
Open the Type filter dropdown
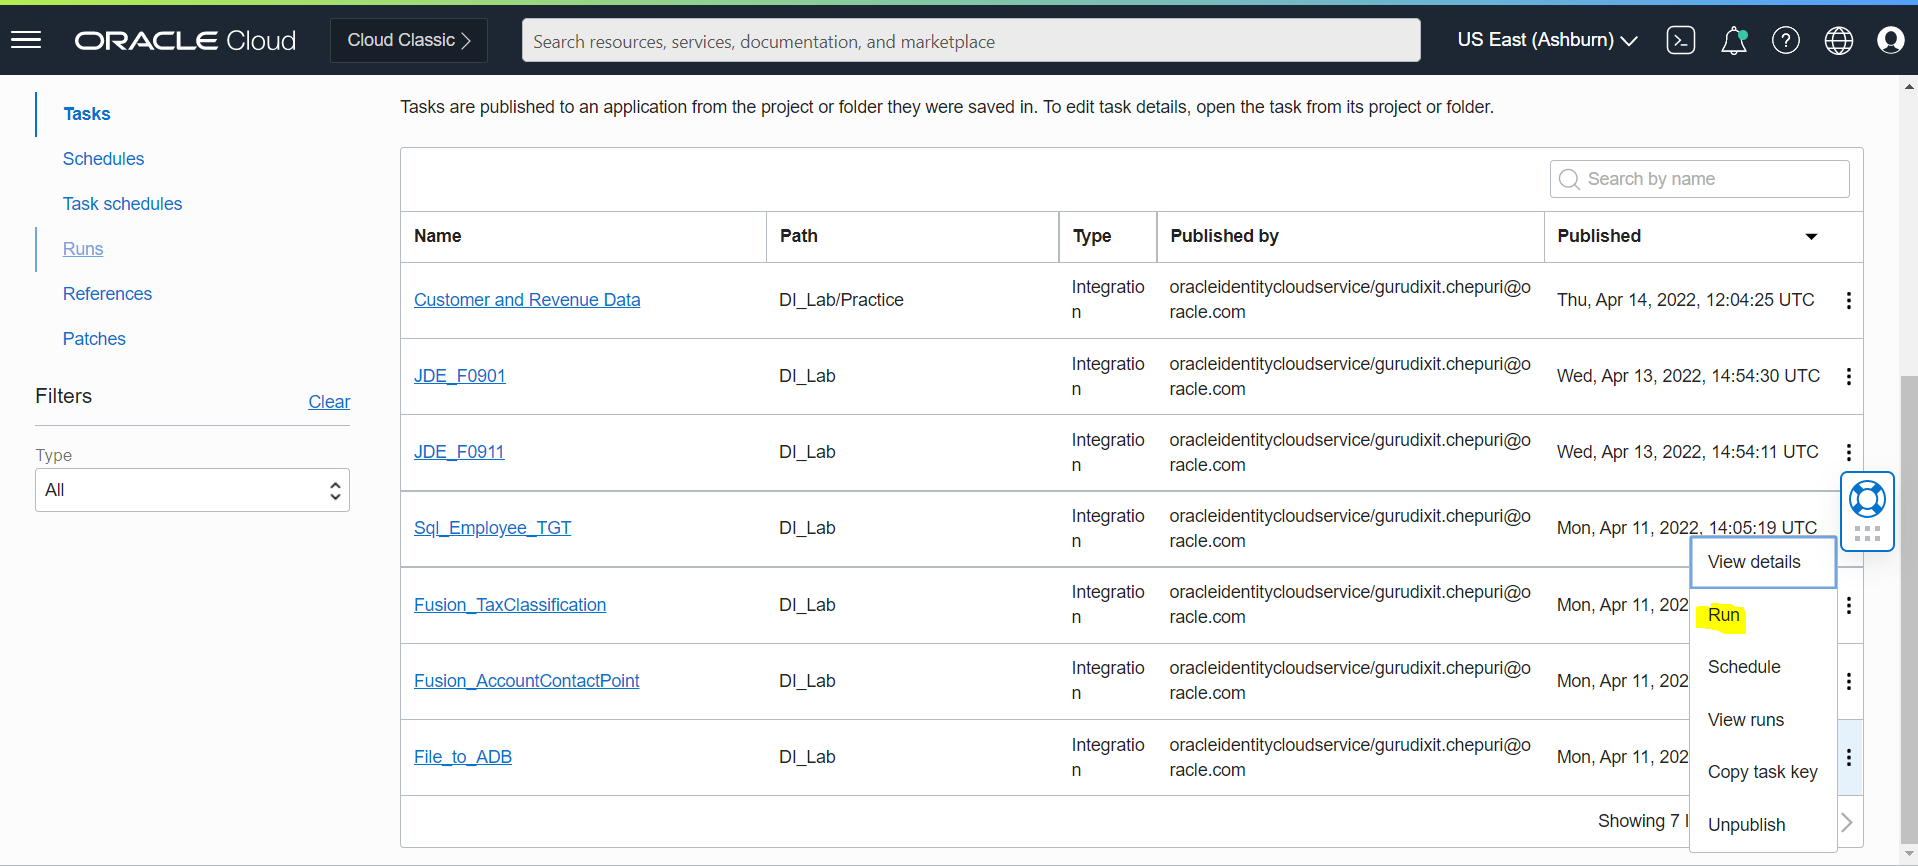pos(192,490)
